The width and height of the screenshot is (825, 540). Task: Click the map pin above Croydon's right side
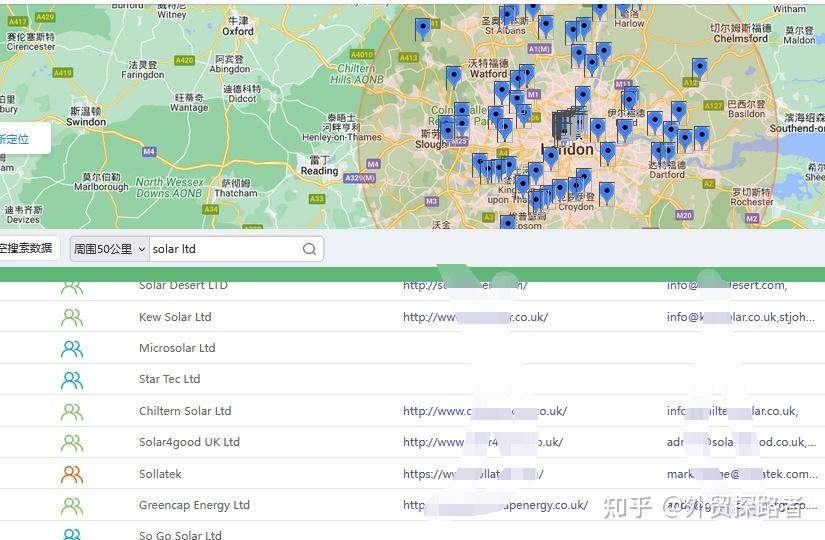coord(607,193)
